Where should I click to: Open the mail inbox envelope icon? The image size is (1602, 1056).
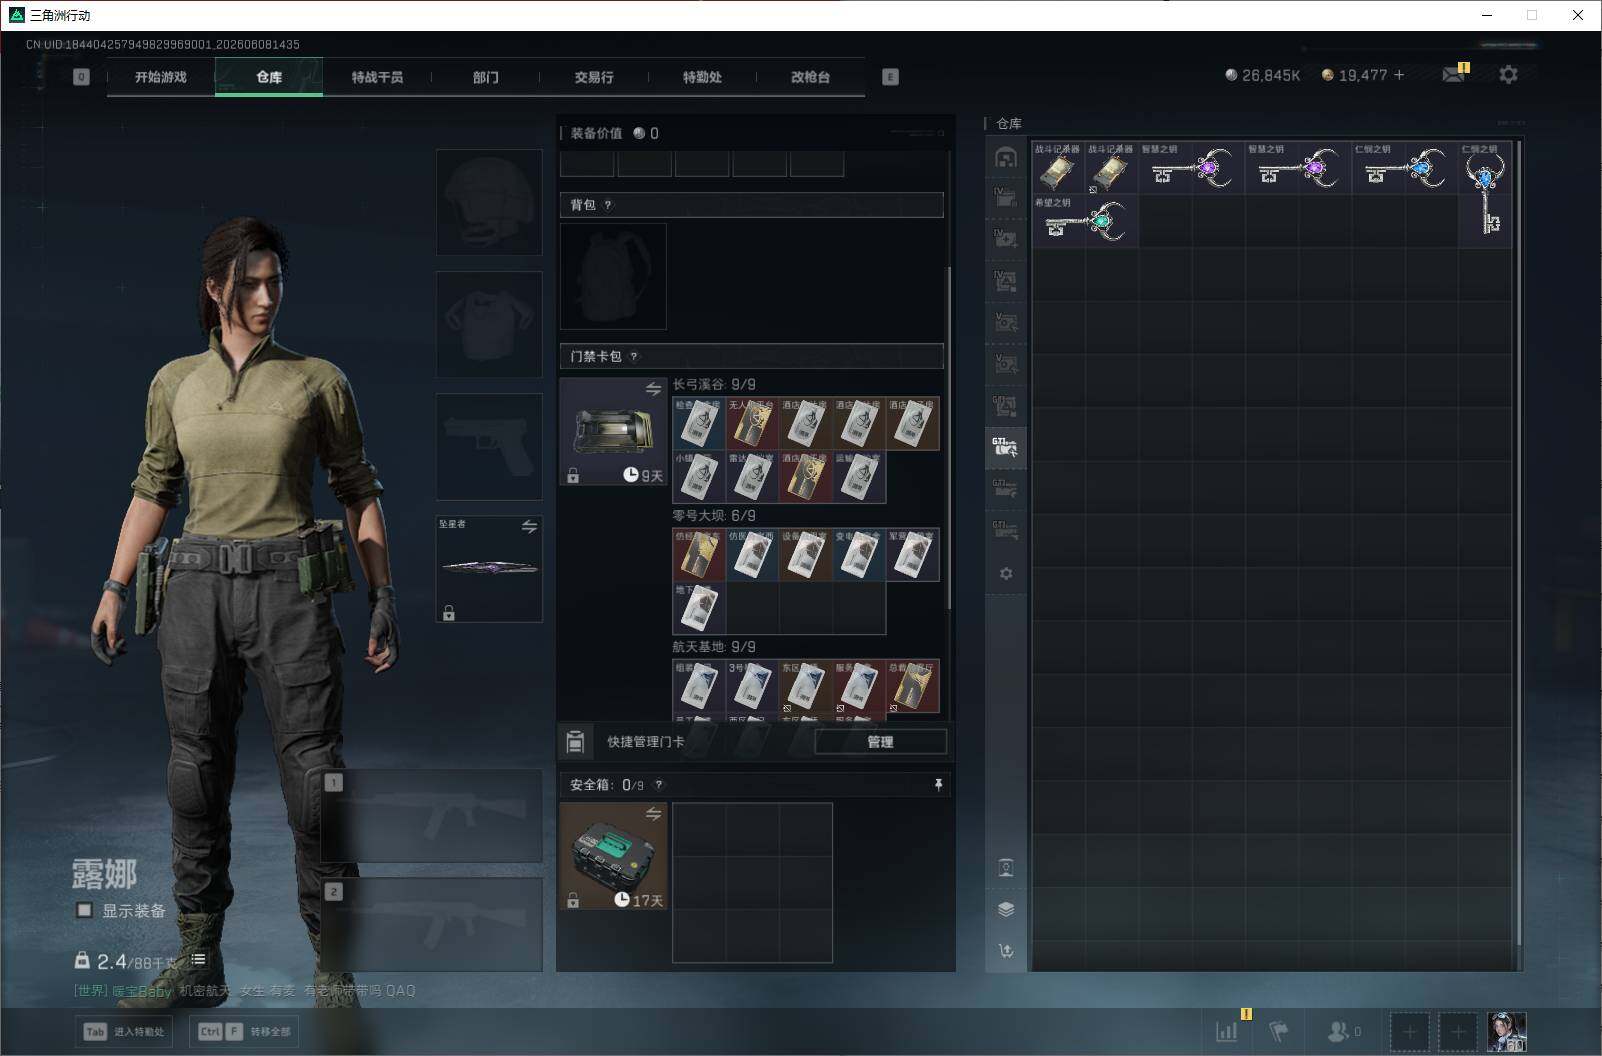pyautogui.click(x=1454, y=75)
